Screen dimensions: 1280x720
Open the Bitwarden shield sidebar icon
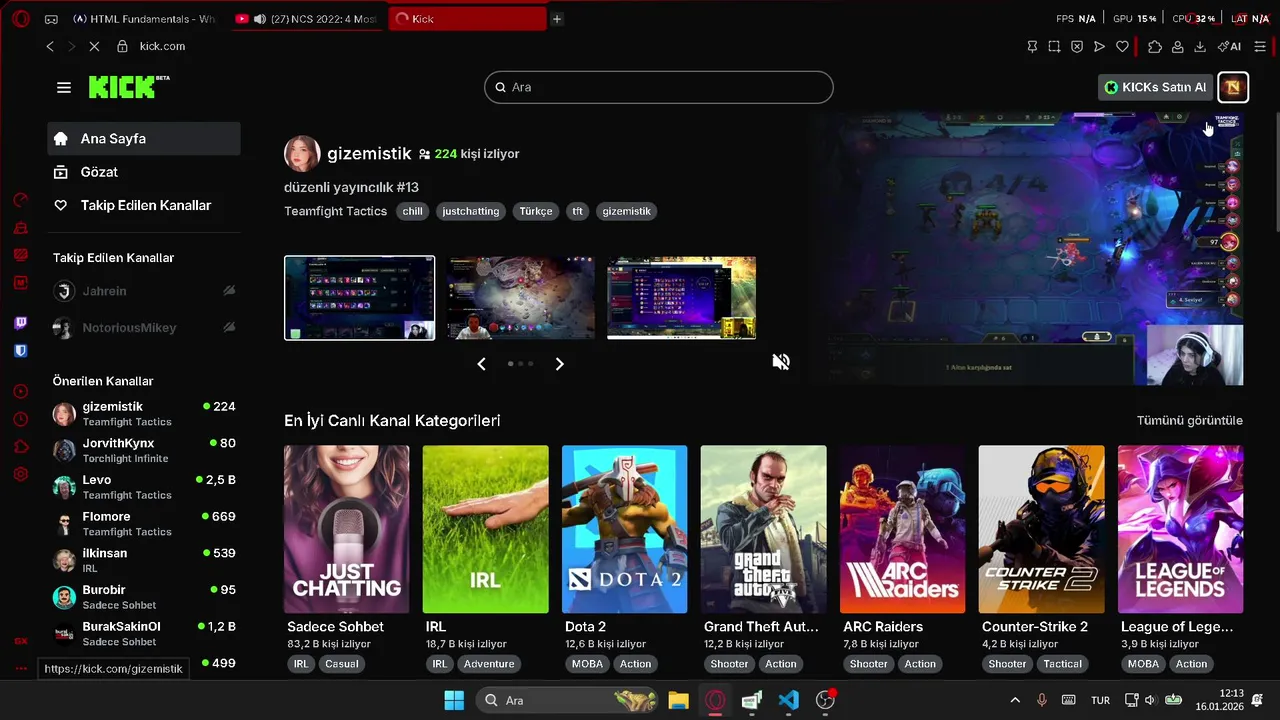click(x=21, y=351)
